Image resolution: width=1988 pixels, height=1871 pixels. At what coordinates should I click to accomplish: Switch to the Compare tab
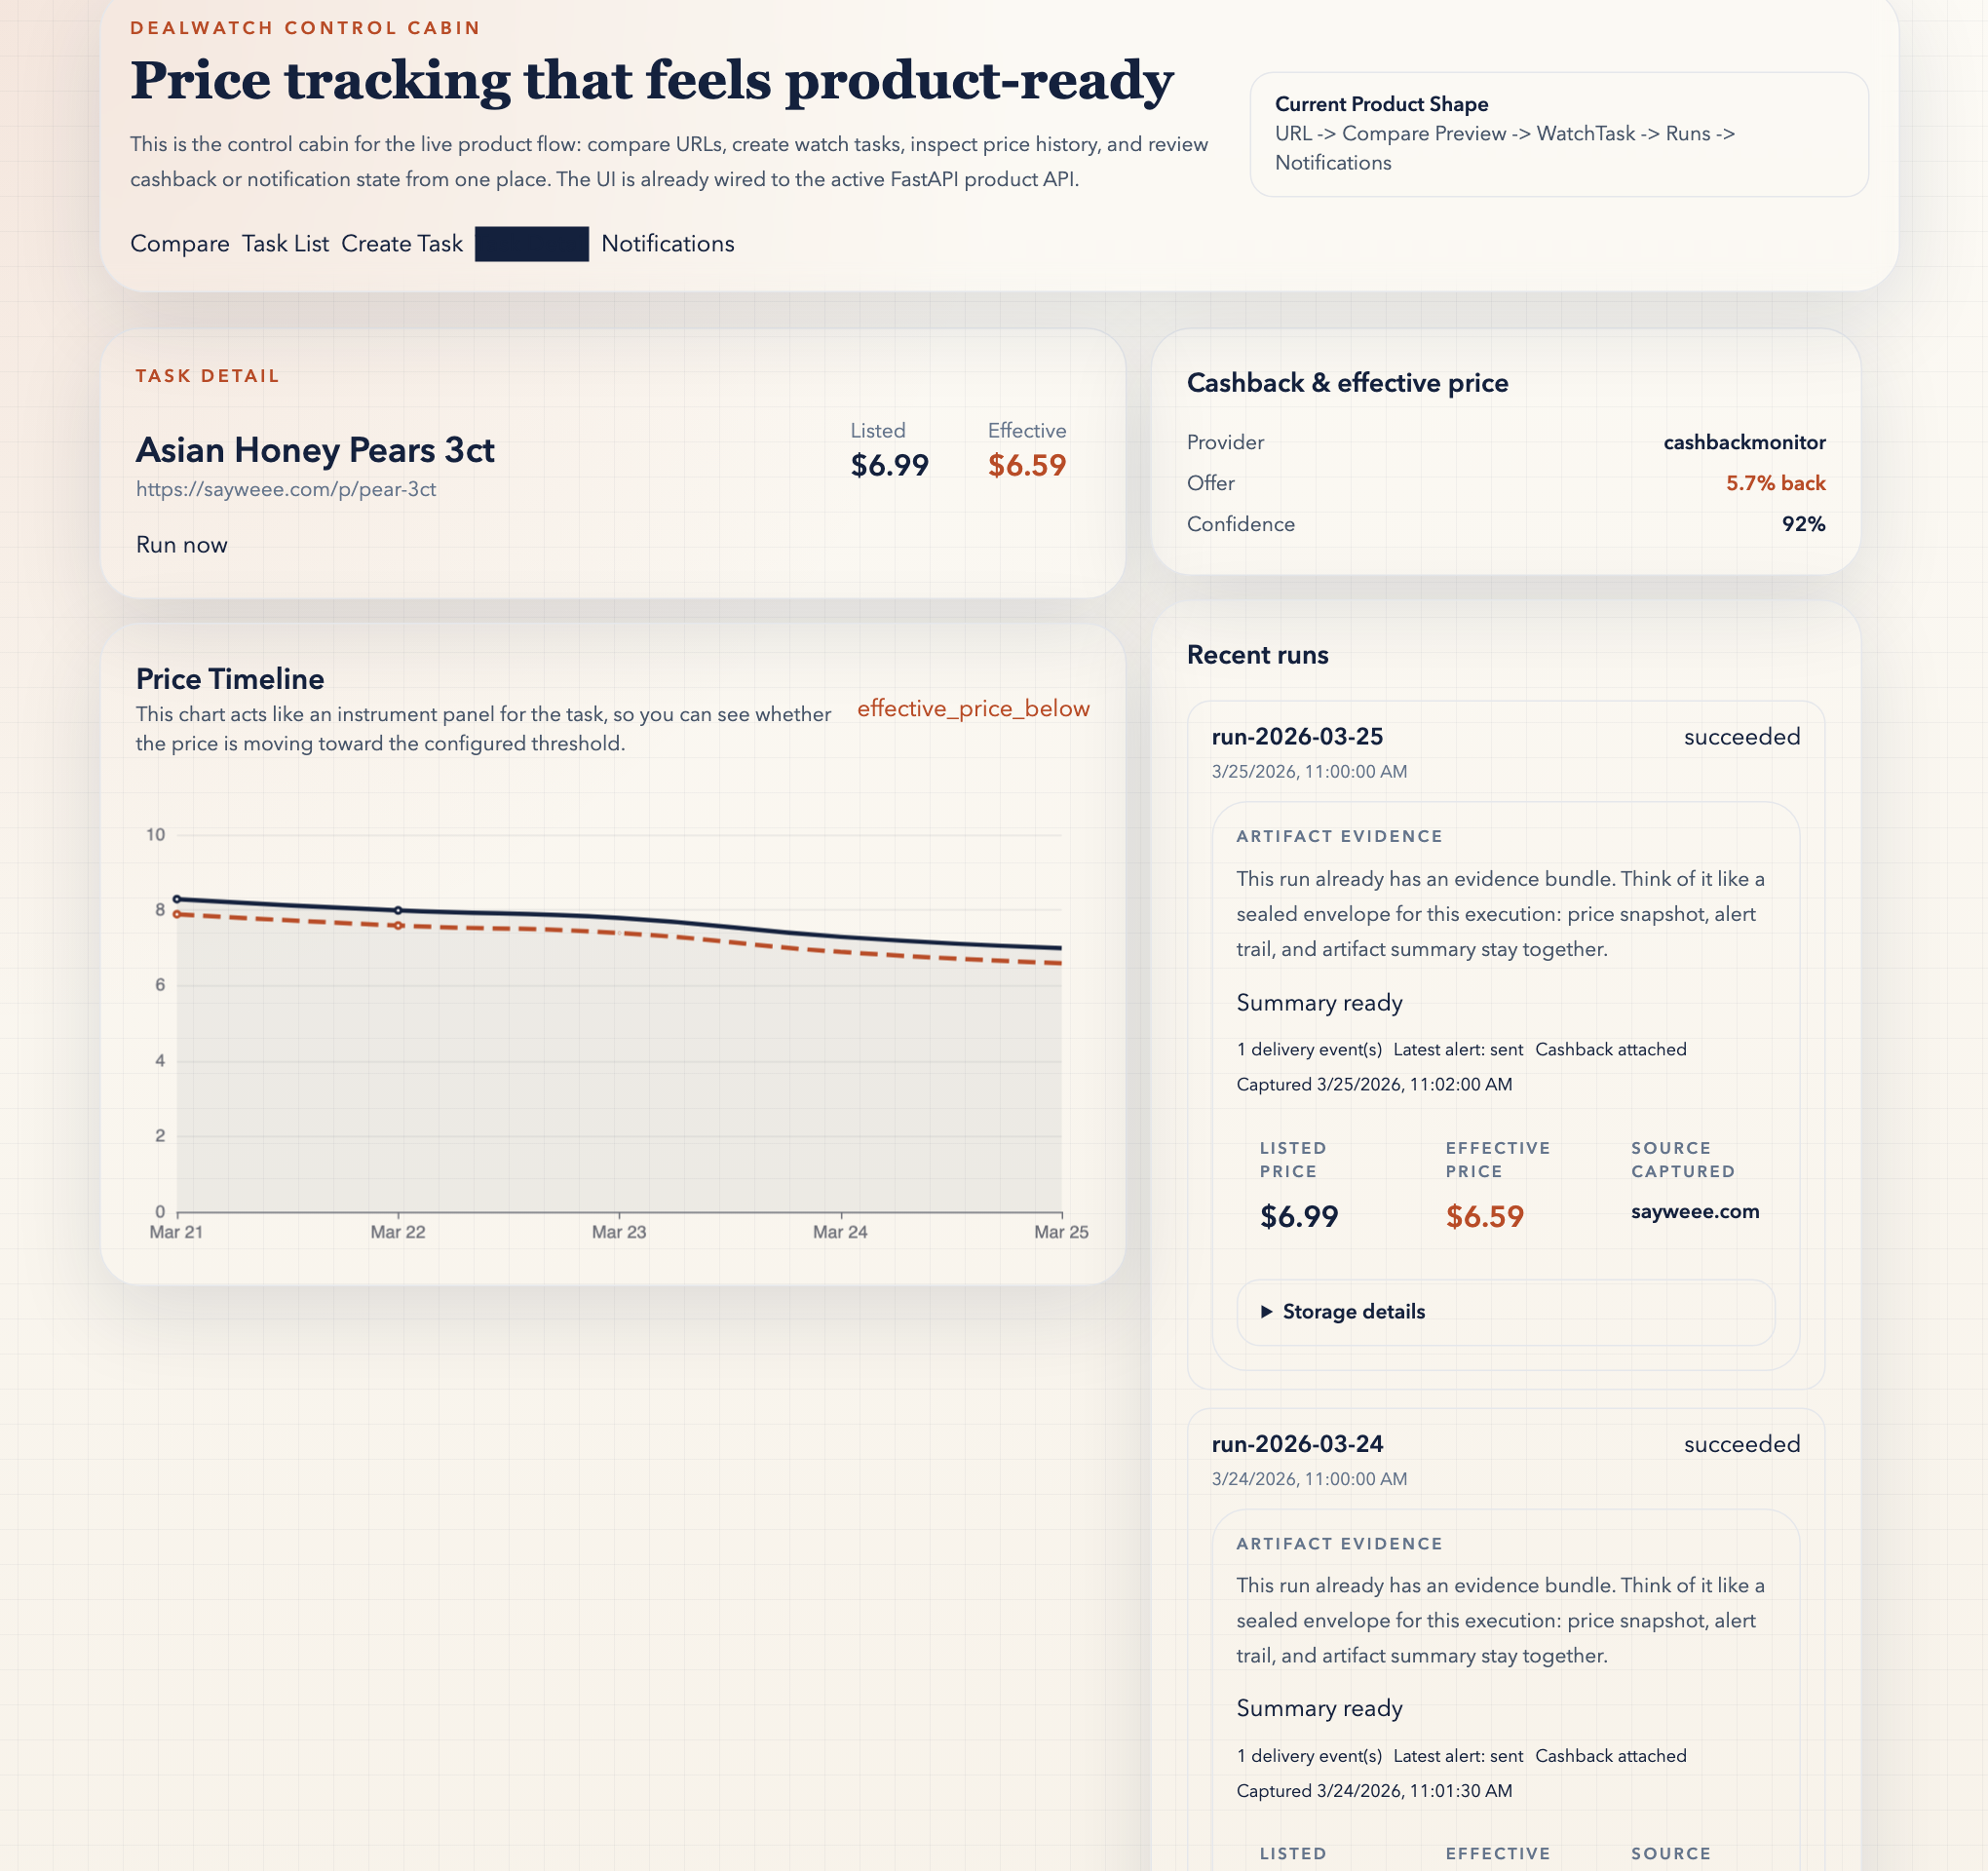[x=180, y=243]
